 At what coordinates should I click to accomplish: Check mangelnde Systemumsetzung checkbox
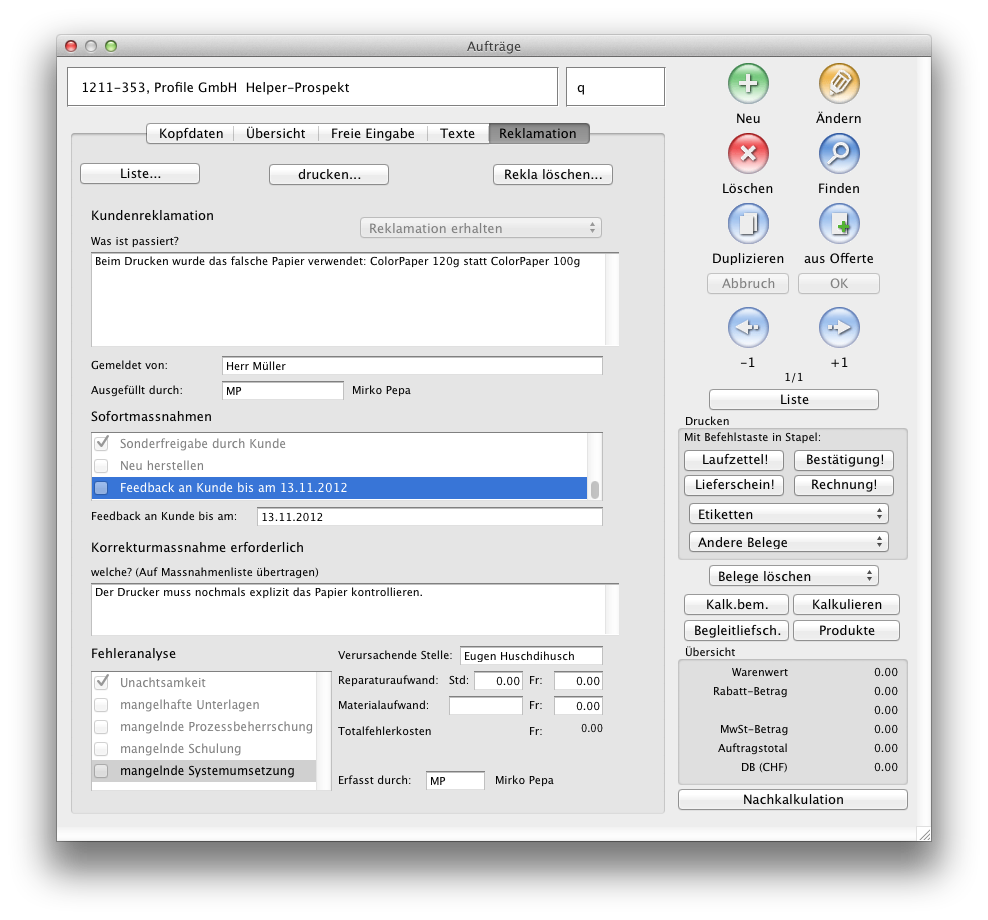pyautogui.click(x=101, y=771)
